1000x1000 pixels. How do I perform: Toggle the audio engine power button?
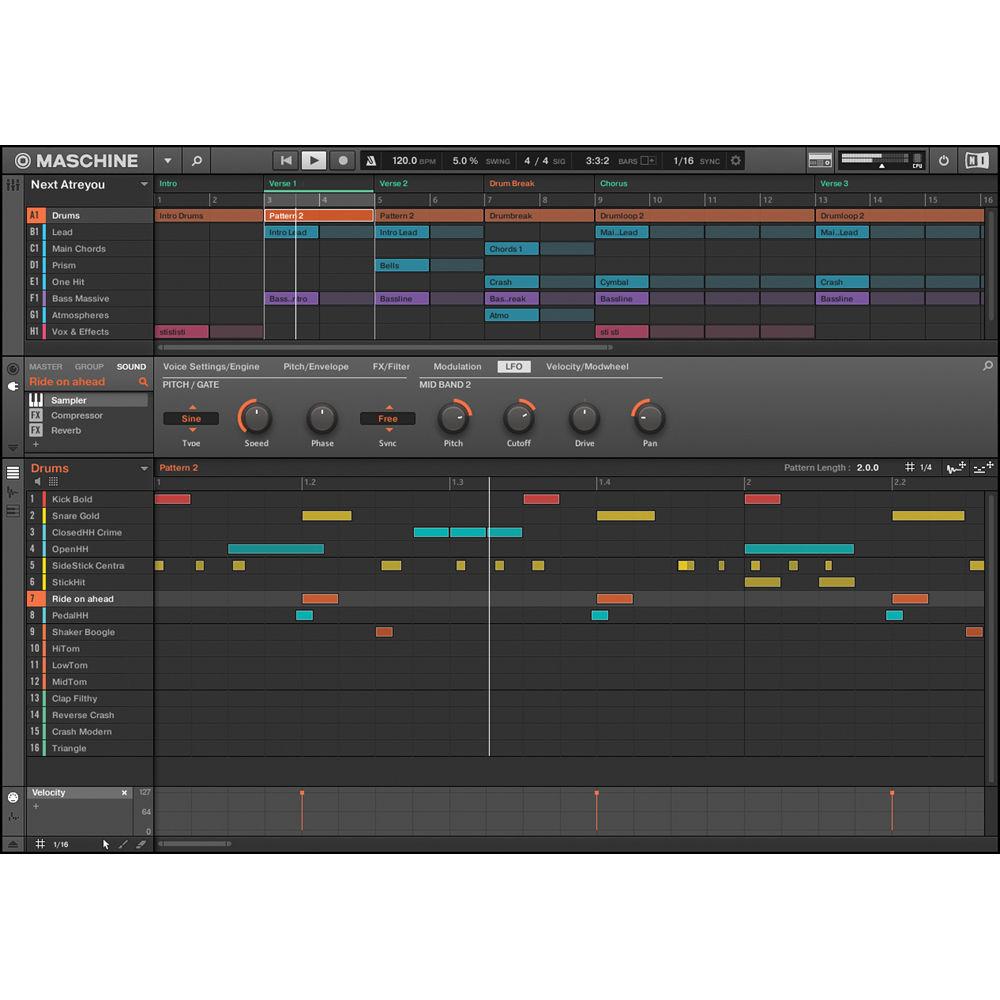943,160
